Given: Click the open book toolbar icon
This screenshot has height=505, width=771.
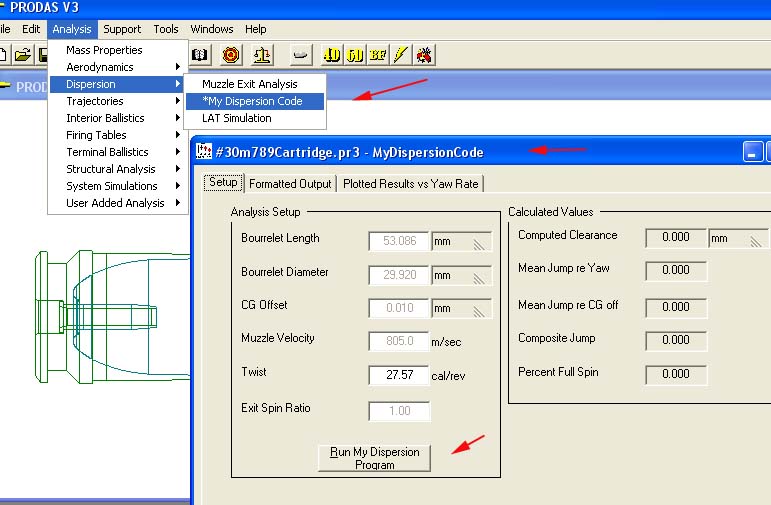Looking at the screenshot, I should click(200, 55).
